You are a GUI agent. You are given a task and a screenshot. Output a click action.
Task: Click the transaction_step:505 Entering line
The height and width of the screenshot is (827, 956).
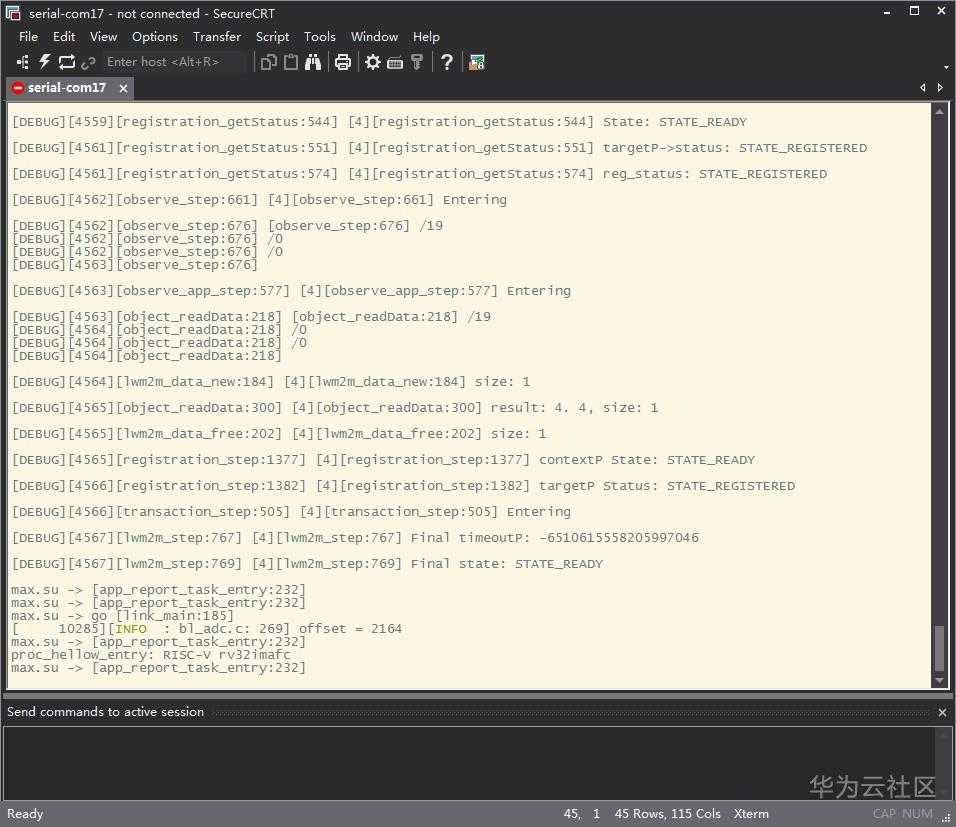coord(291,512)
